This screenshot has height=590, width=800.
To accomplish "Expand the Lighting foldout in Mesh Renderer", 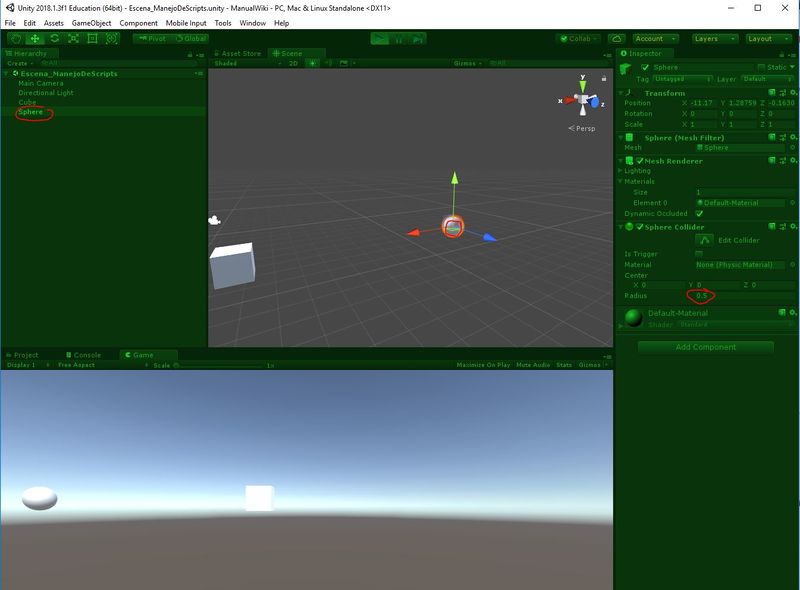I will 620,170.
